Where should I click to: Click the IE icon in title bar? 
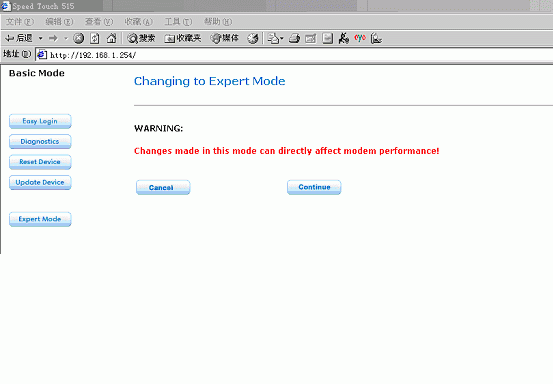tap(6, 6)
